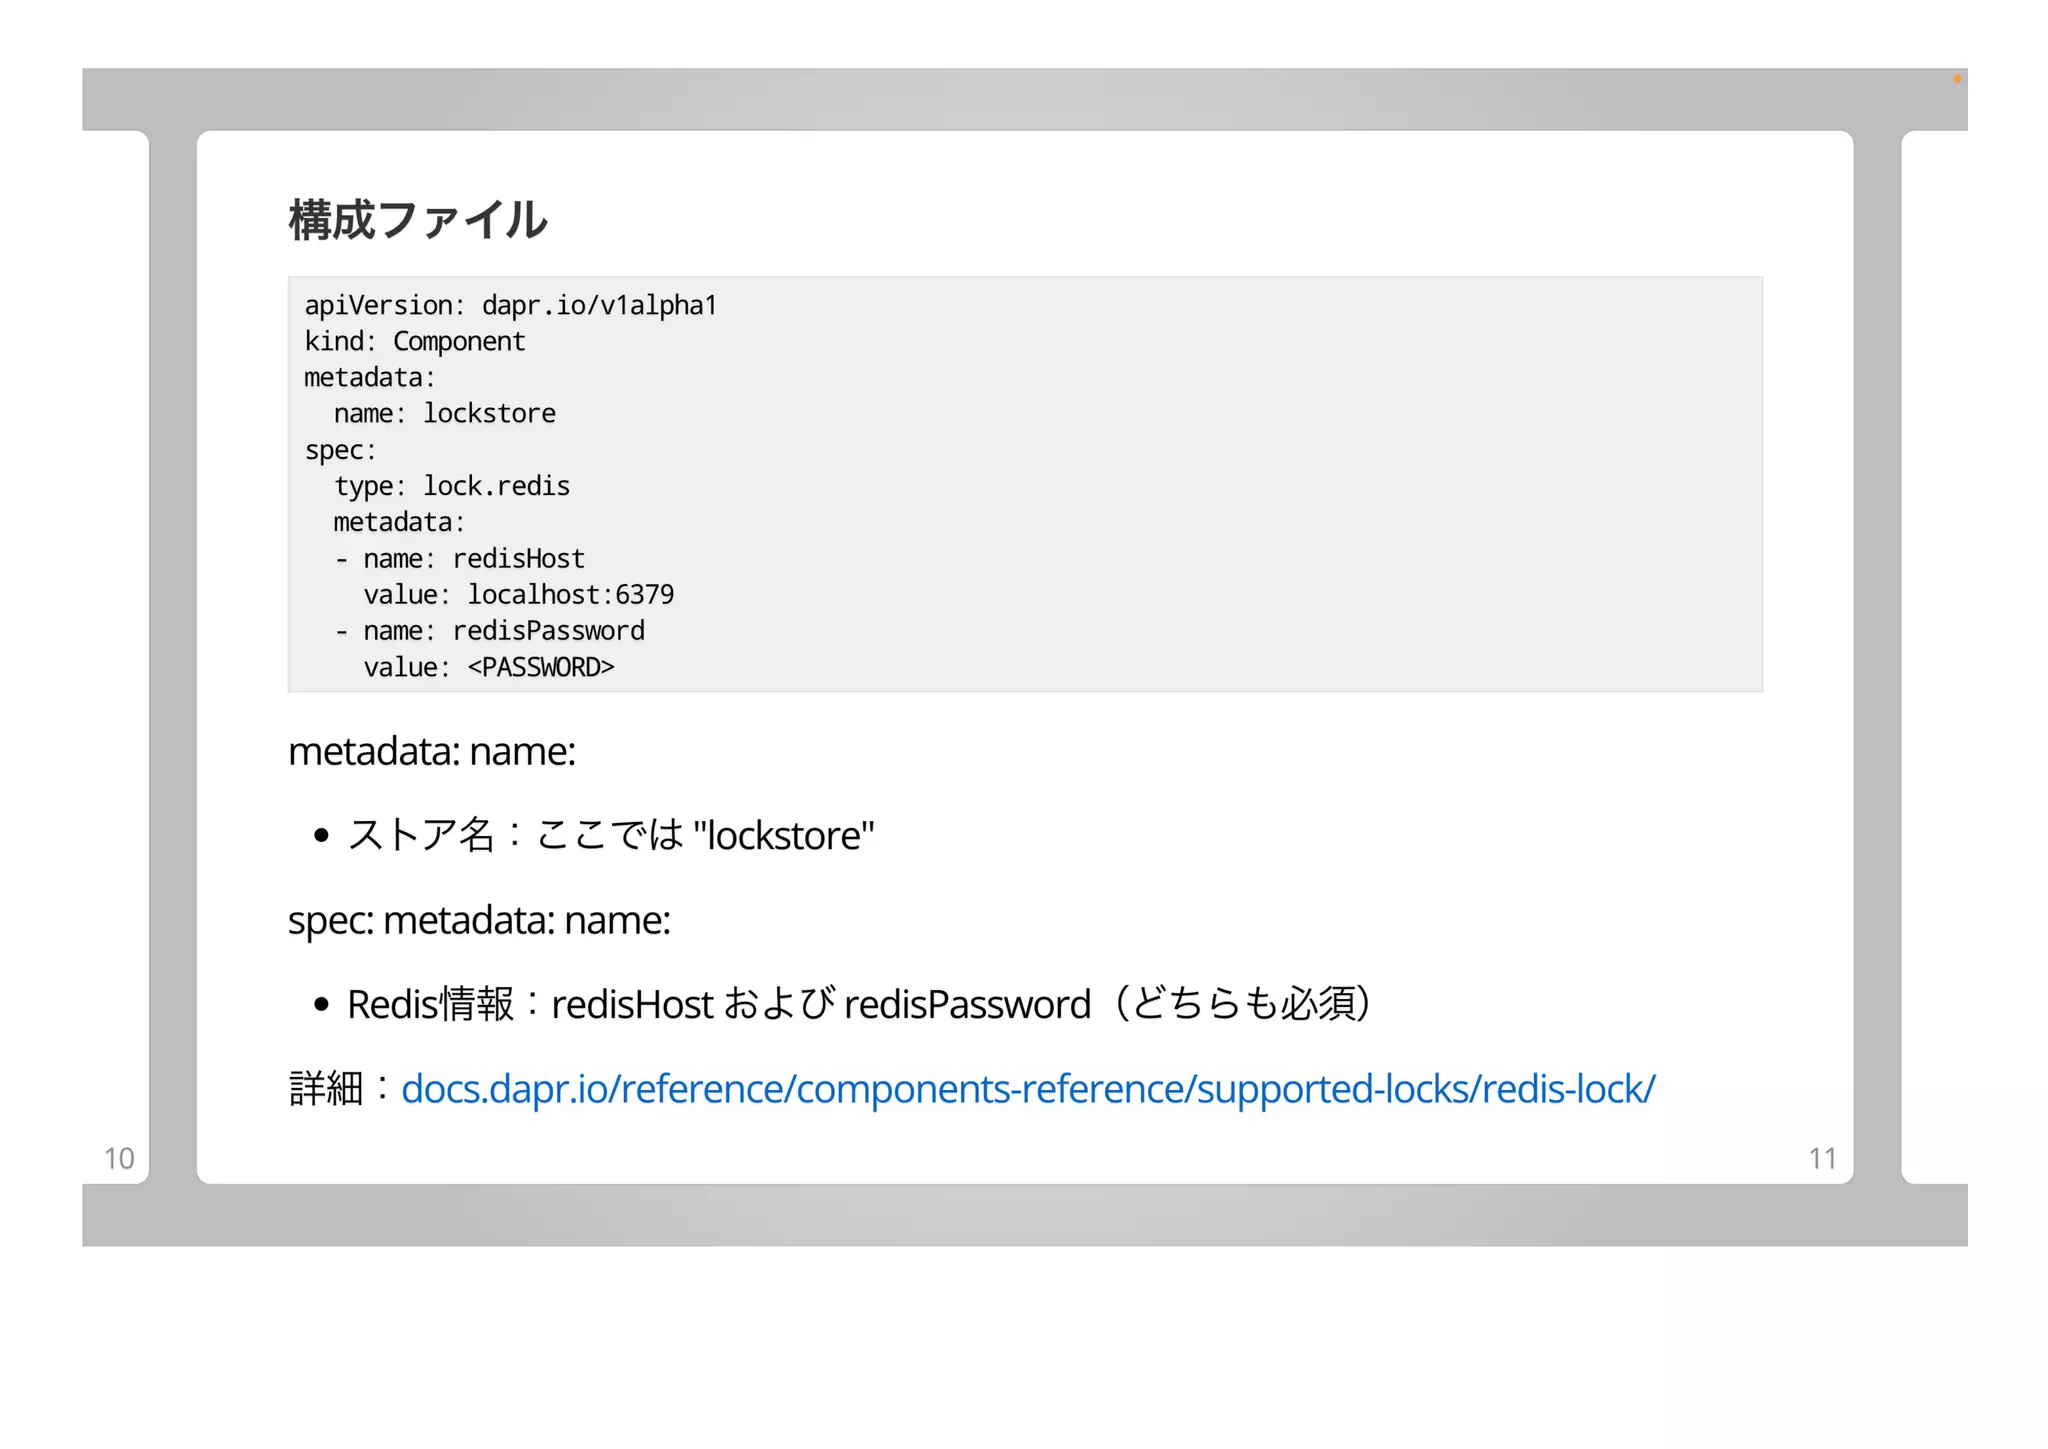Click the 'metadata: name:' paragraph heading
This screenshot has width=2048, height=1449.
[432, 751]
